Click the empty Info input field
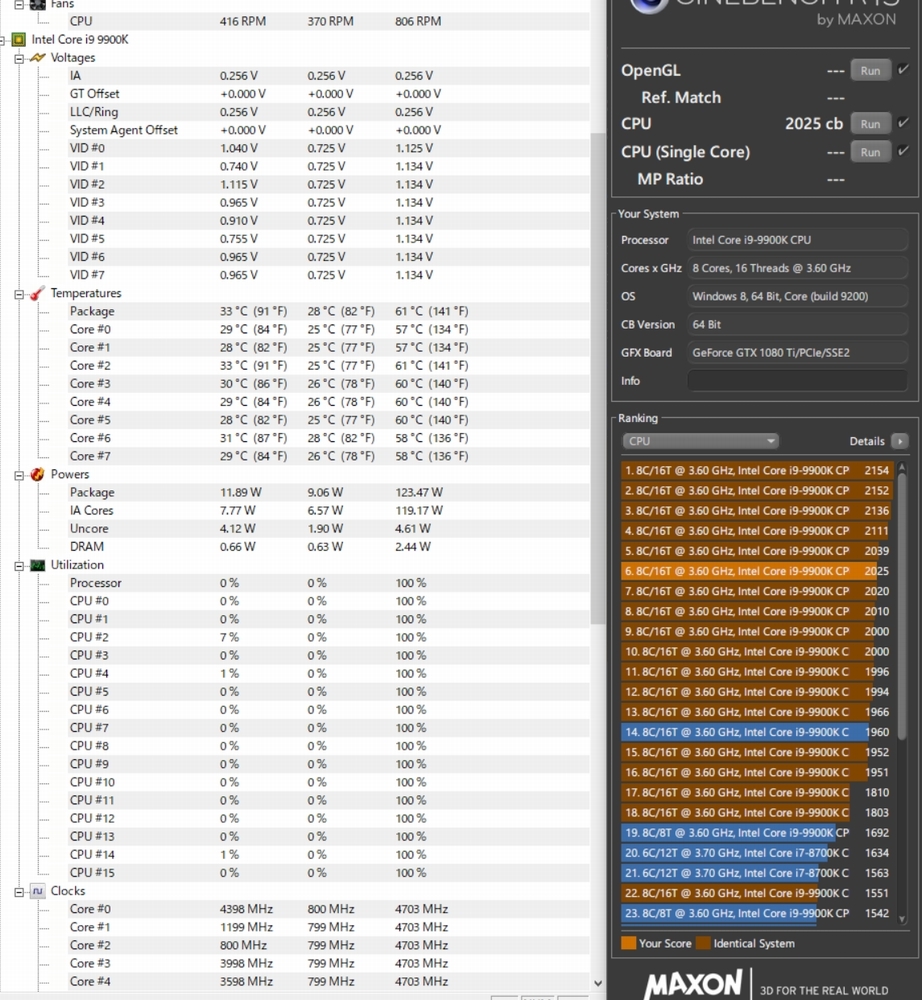The image size is (922, 1000). (x=797, y=381)
